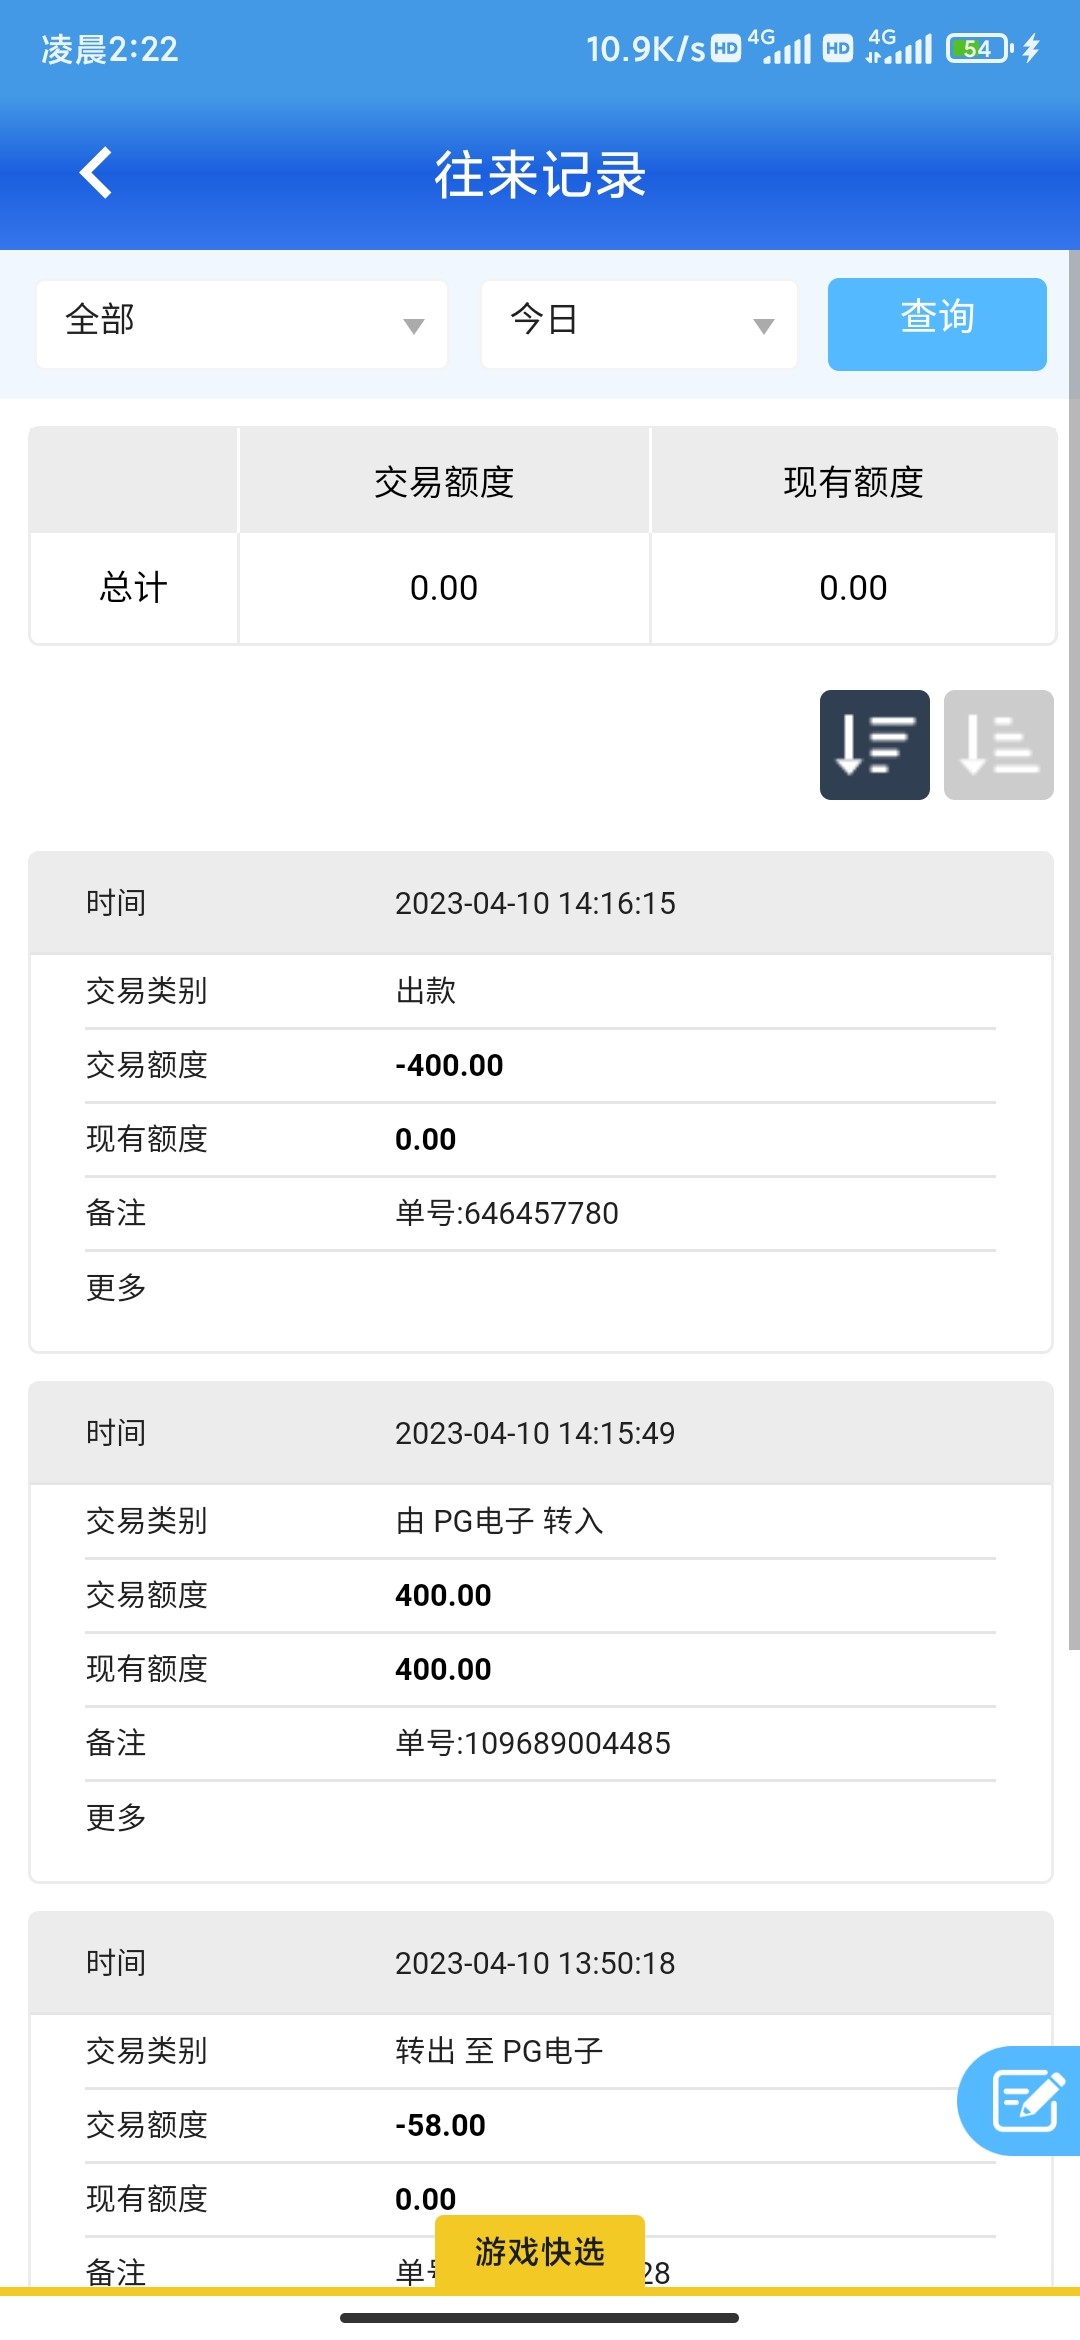Screen dimensions: 1080x2340
Task: Tap the 现有额度 column header
Action: 853,482
